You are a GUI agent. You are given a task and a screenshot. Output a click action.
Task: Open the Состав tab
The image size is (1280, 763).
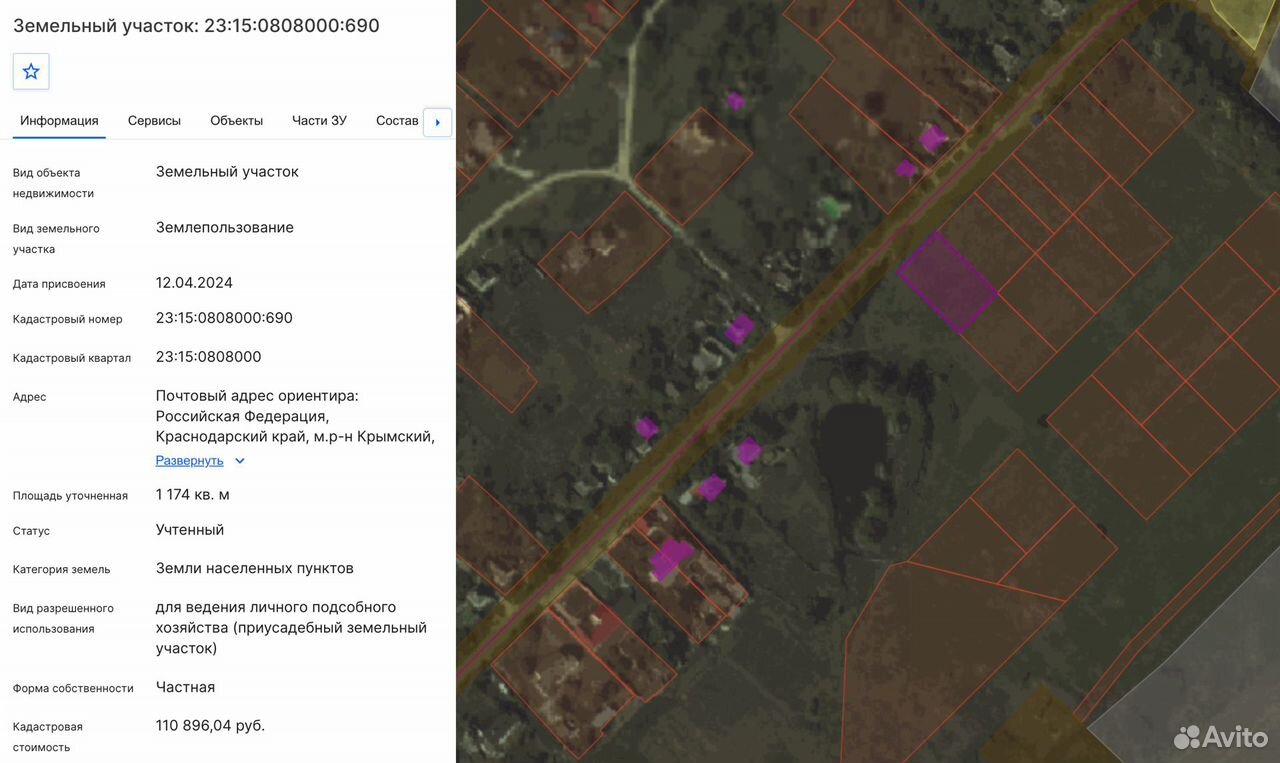tap(397, 121)
